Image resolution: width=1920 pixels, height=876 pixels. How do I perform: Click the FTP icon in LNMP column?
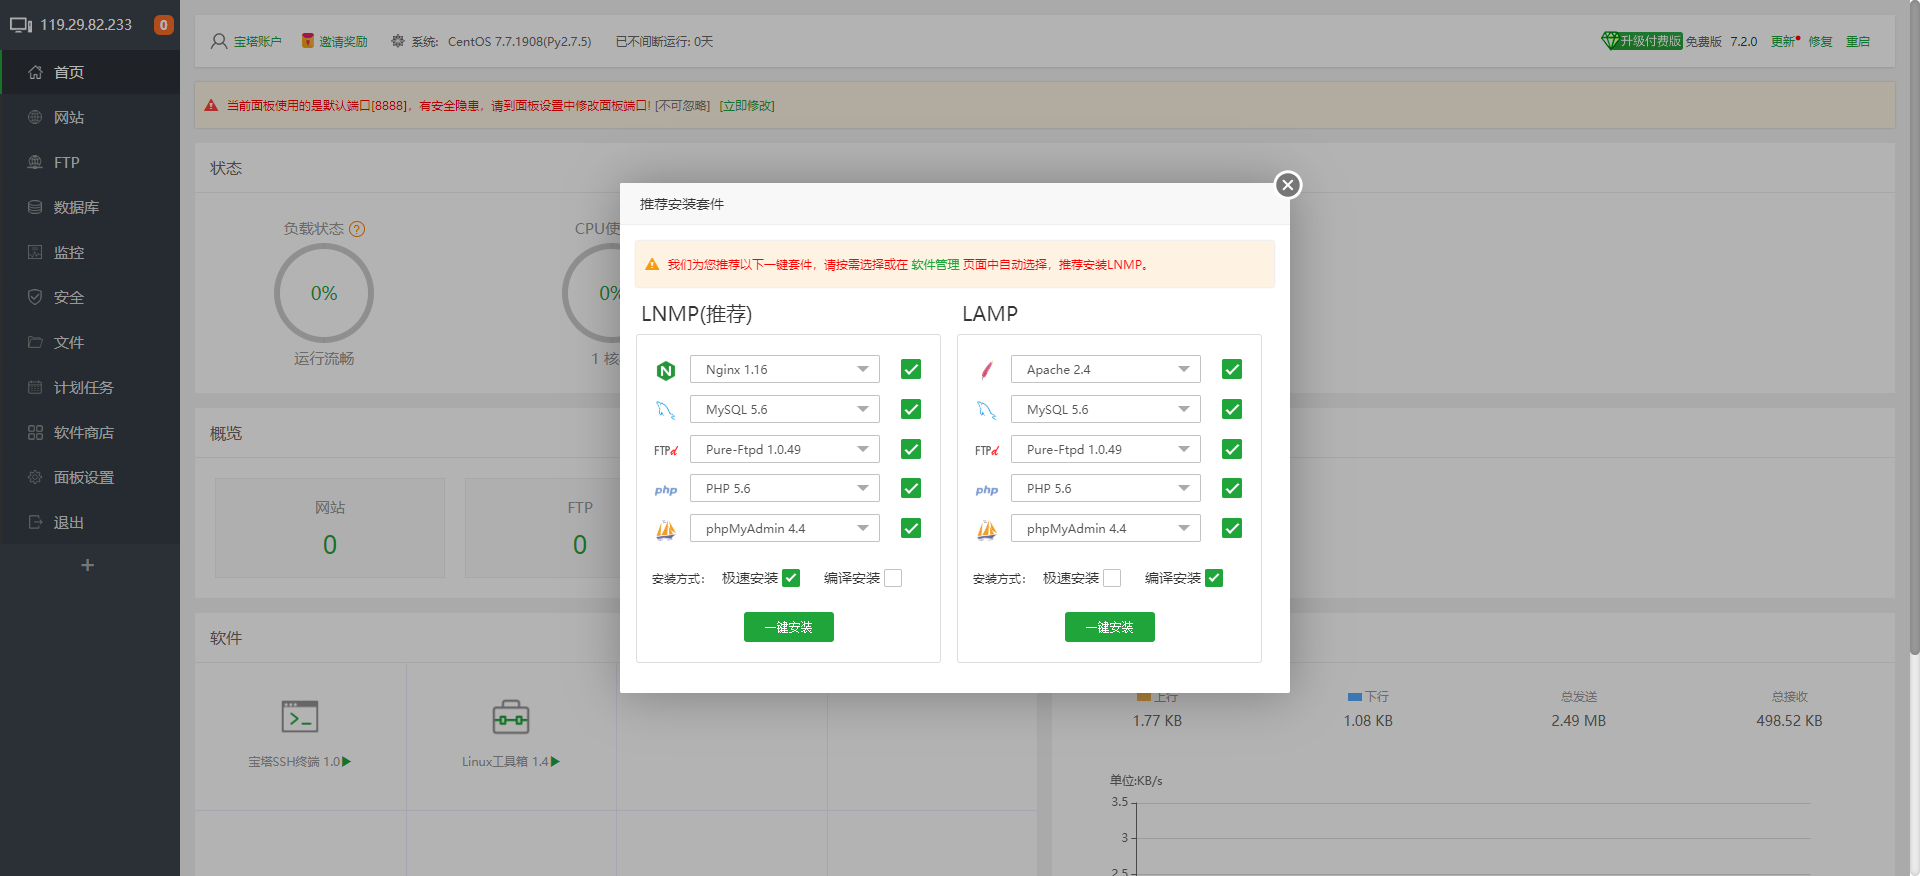click(666, 450)
